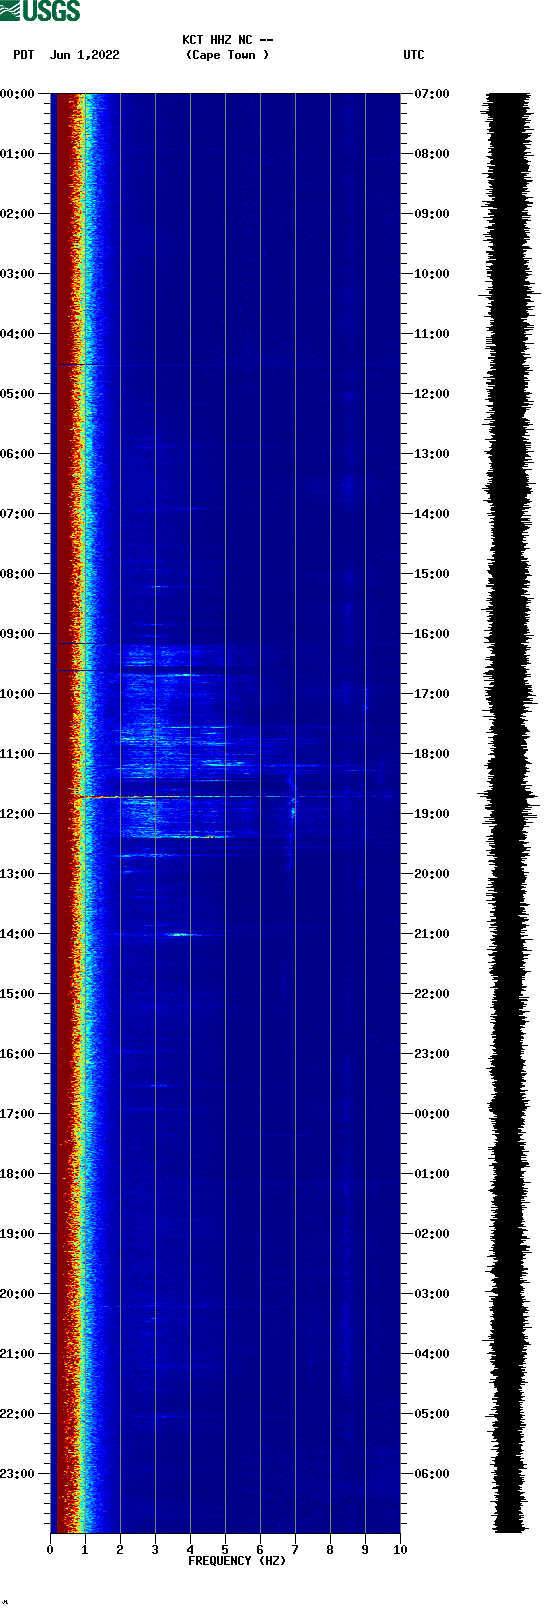
Task: Click the 'UTC' timezone label
Action: [x=414, y=55]
